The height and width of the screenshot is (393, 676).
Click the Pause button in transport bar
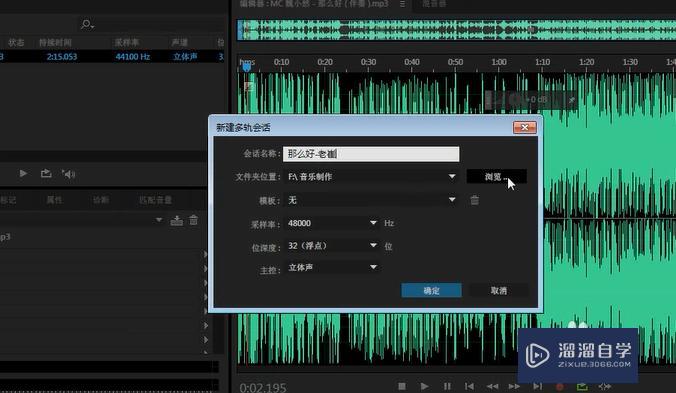coord(447,387)
